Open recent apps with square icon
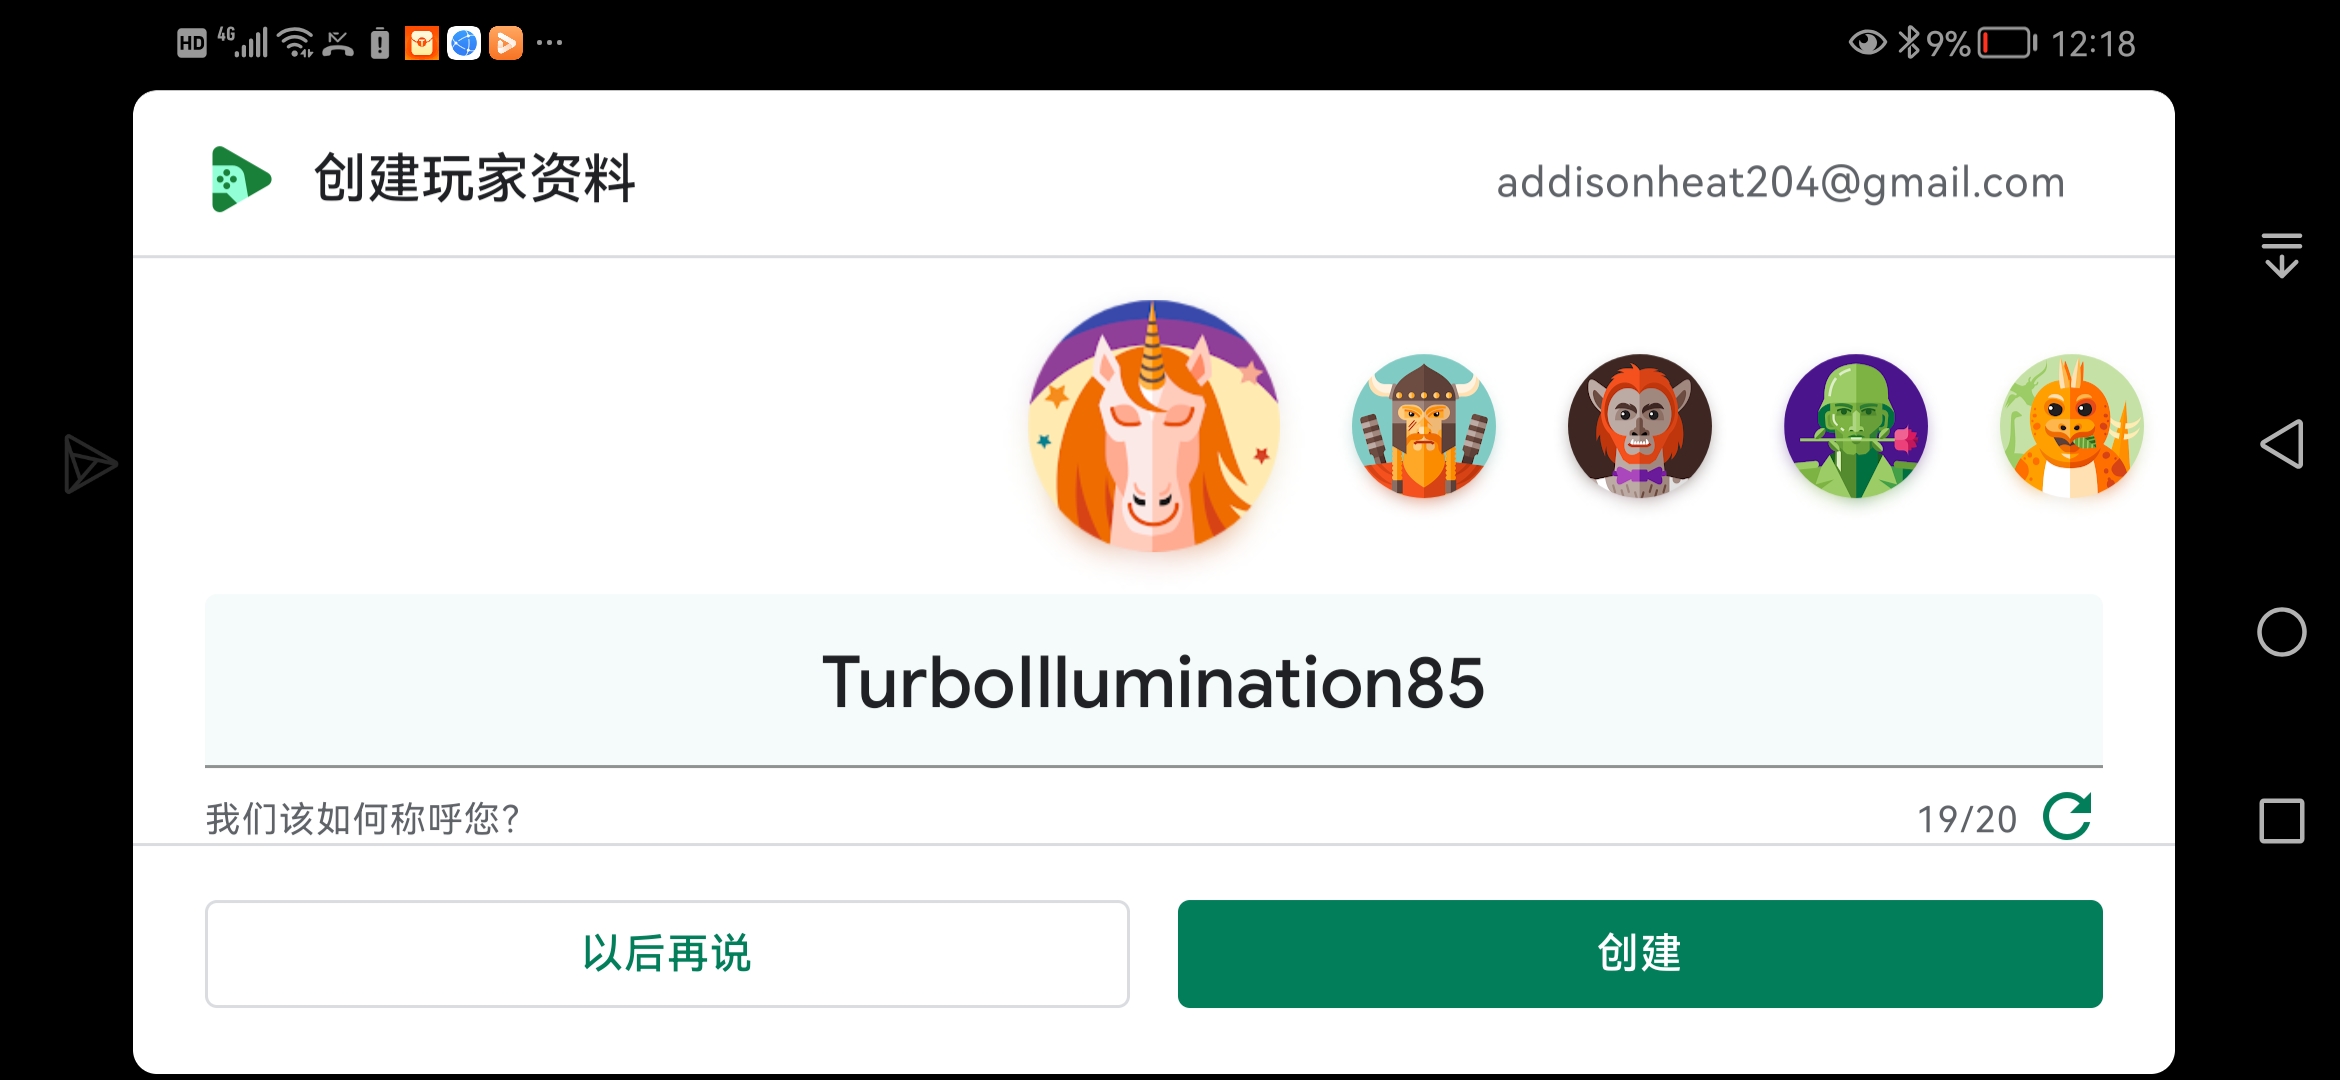Screen dimensions: 2340x1080 click(2281, 821)
